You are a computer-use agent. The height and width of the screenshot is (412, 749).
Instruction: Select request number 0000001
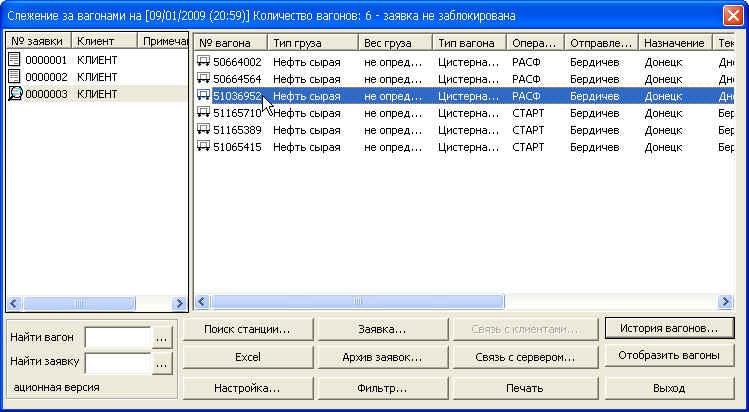(46, 60)
